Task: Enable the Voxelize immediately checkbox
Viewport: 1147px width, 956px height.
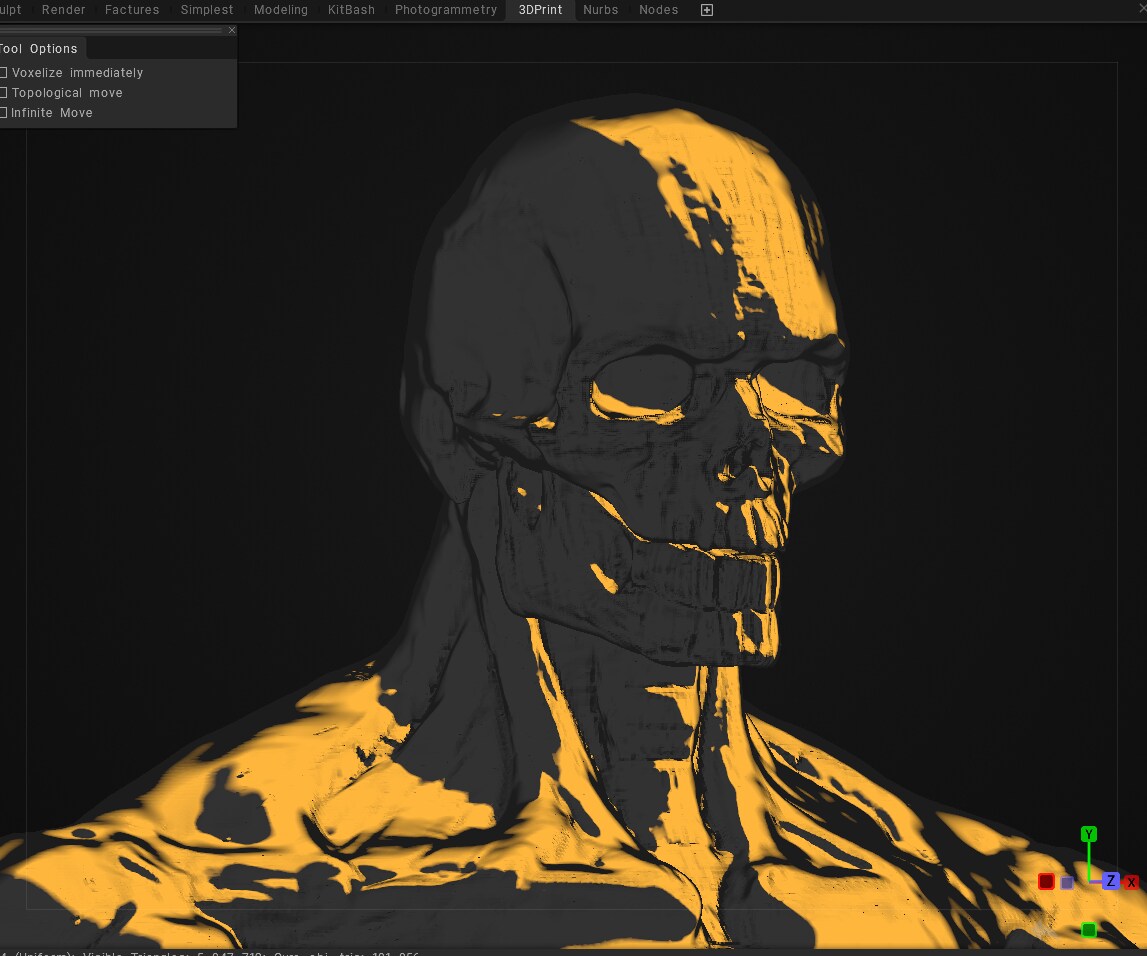Action: (3, 72)
